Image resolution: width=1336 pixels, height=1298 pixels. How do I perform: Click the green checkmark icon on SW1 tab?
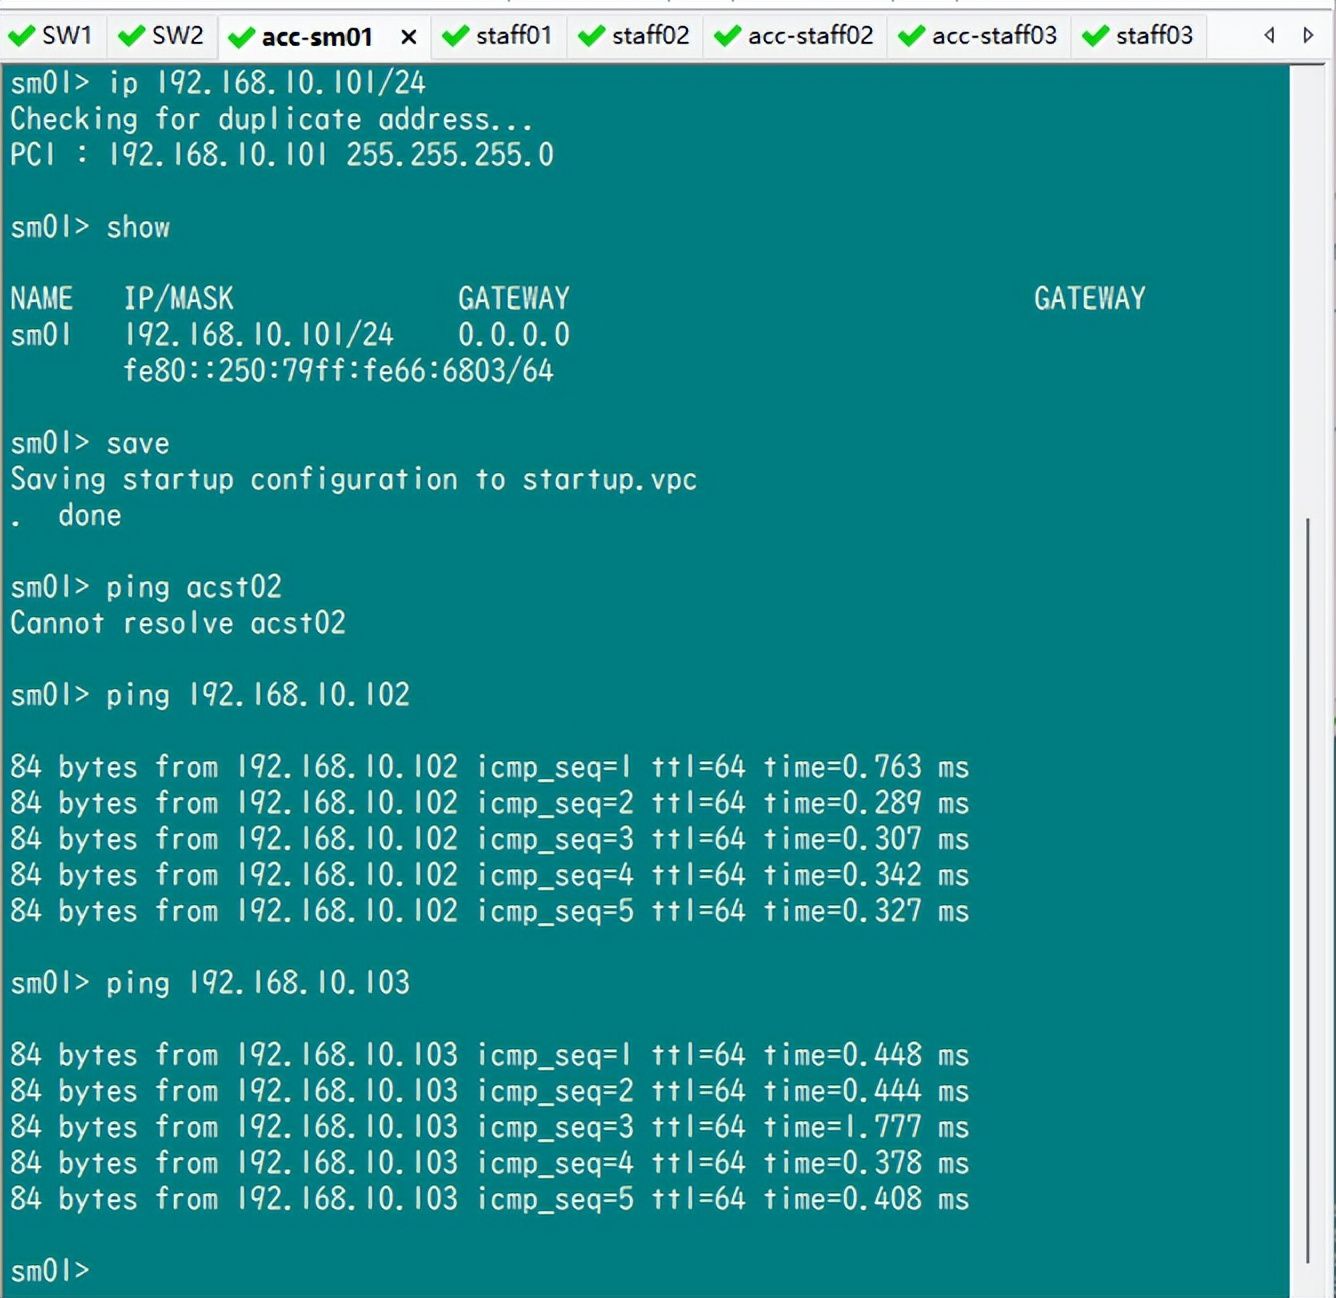pyautogui.click(x=21, y=37)
